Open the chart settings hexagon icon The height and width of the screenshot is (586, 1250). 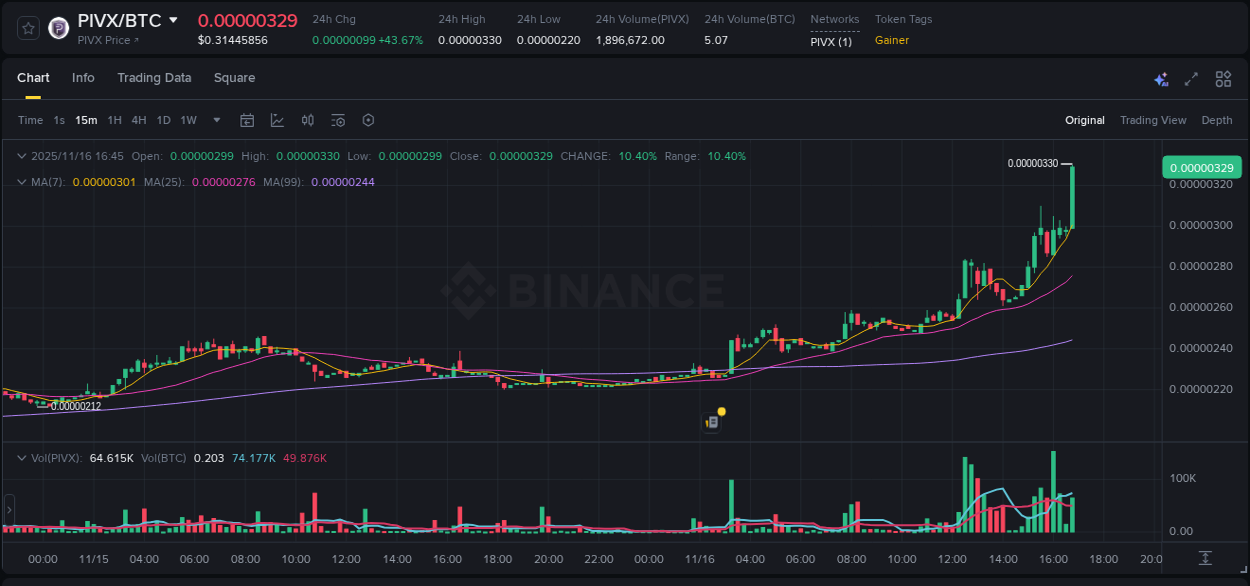click(x=368, y=120)
